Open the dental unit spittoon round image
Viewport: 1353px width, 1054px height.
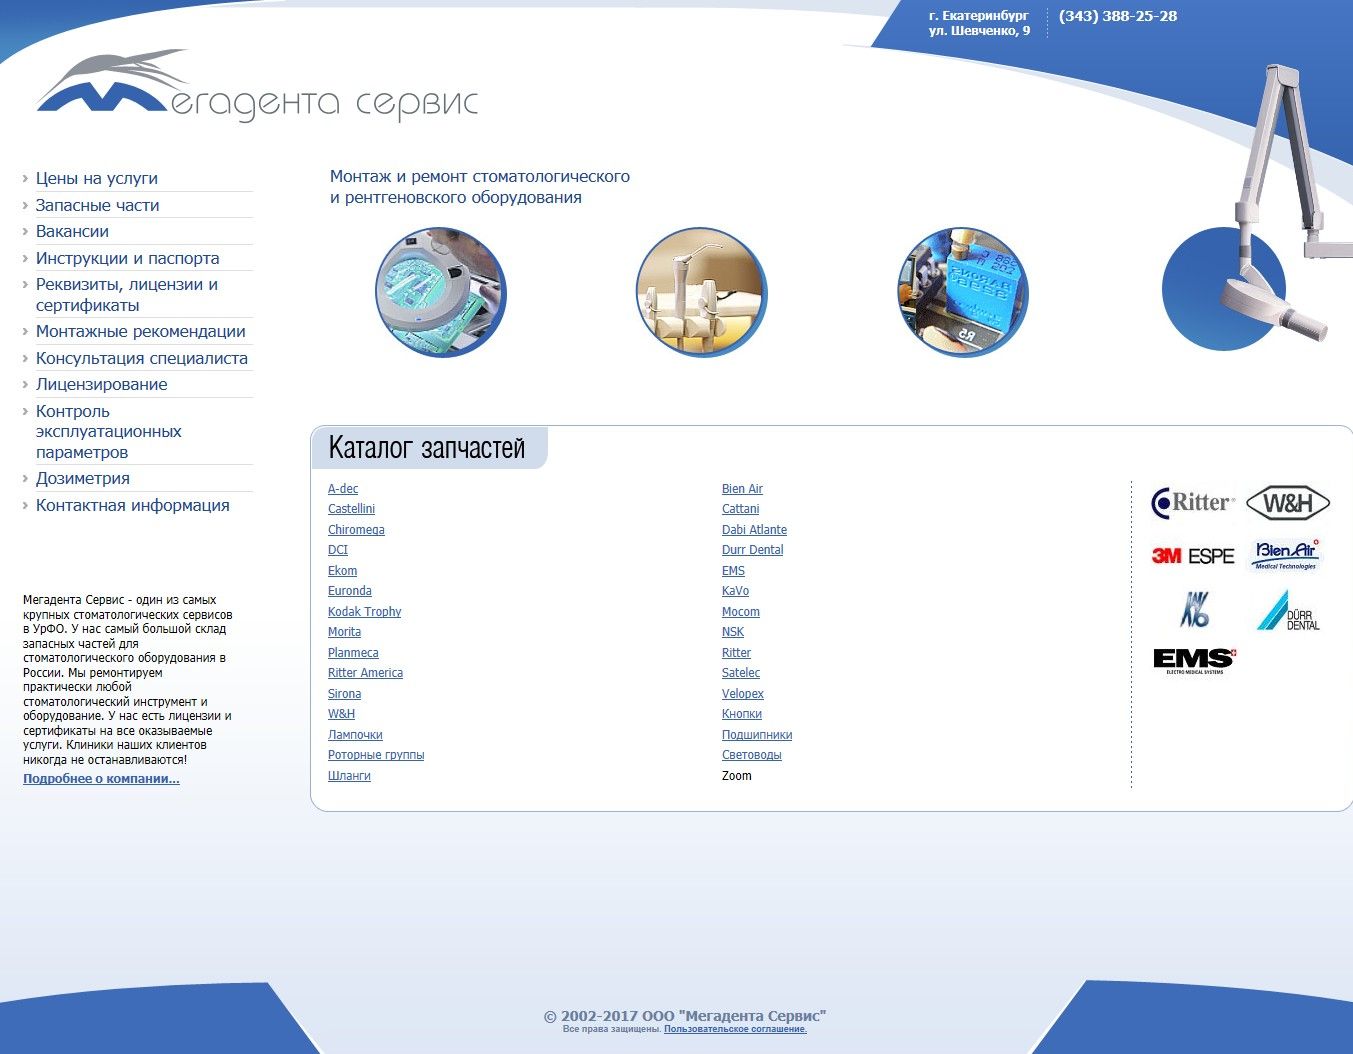point(702,292)
